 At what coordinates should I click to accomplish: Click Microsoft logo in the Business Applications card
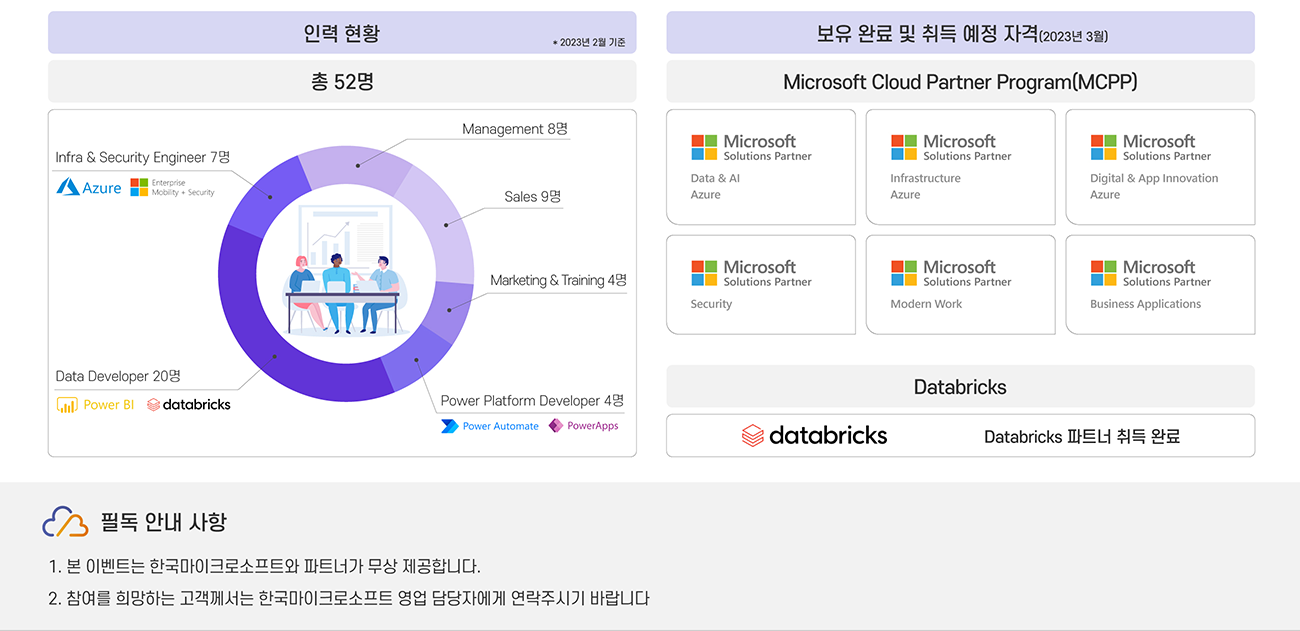coord(1151,274)
